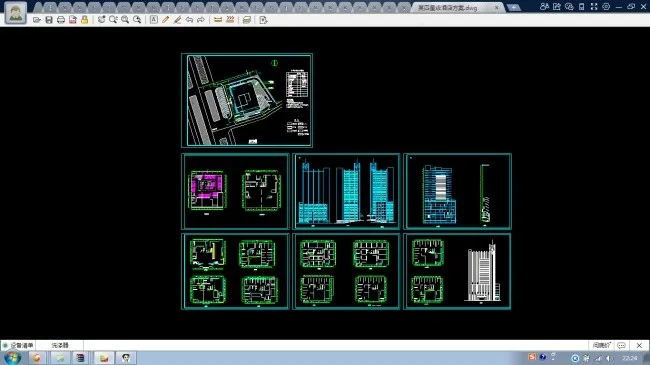Click the yellow lock encryption icon
The height and width of the screenshot is (365, 650).
pos(85,20)
